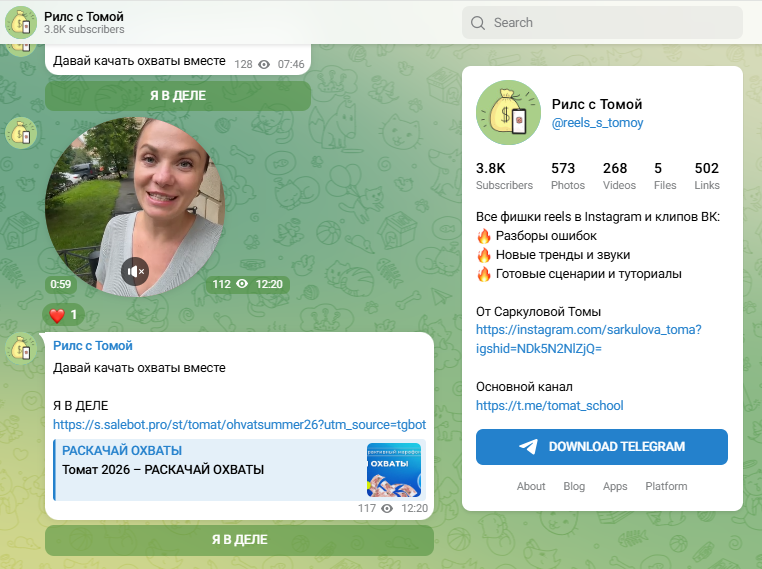Click views eye icon beside 112
The width and height of the screenshot is (762, 569).
[x=242, y=284]
